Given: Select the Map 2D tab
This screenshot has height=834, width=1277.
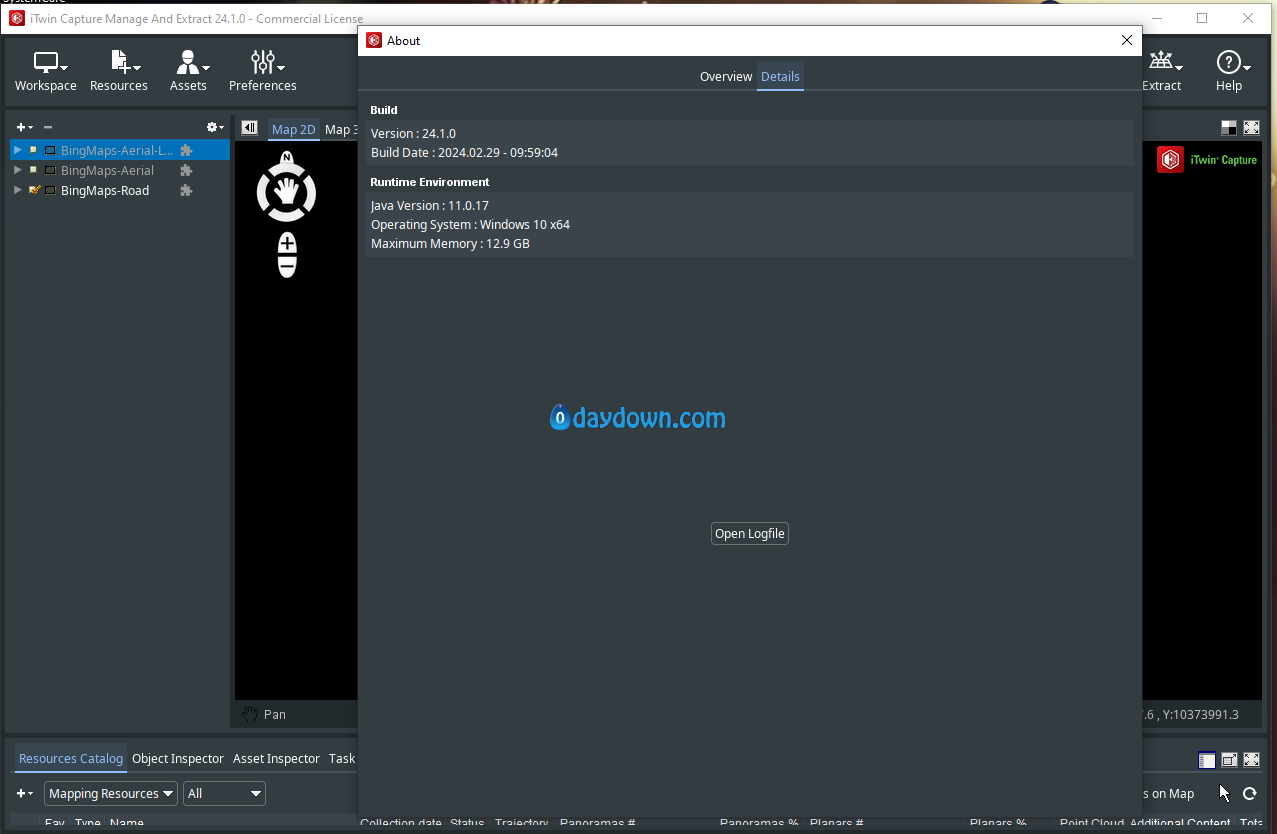Looking at the screenshot, I should (x=294, y=129).
